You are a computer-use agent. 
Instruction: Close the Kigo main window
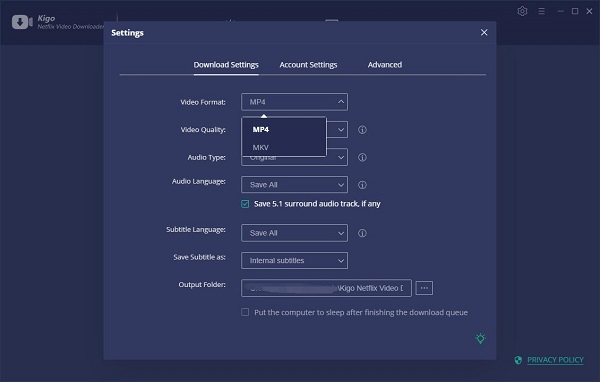pyautogui.click(x=589, y=11)
